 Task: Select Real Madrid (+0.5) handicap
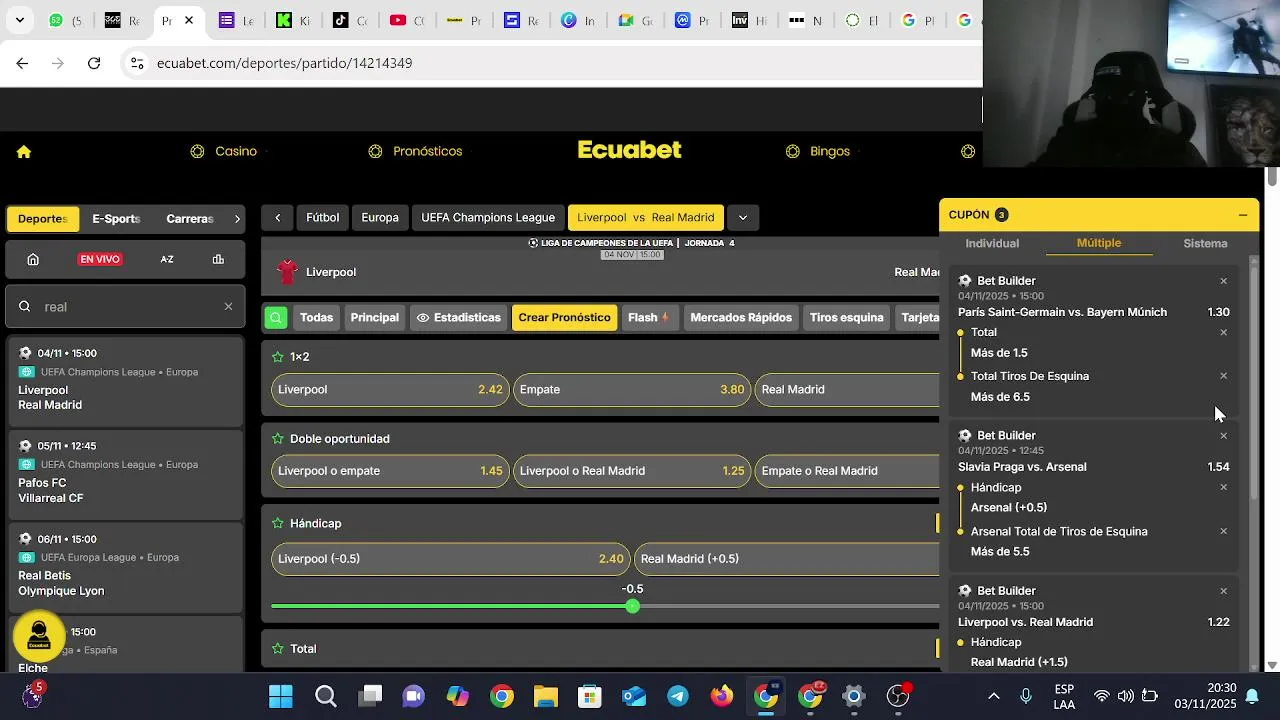tap(787, 559)
